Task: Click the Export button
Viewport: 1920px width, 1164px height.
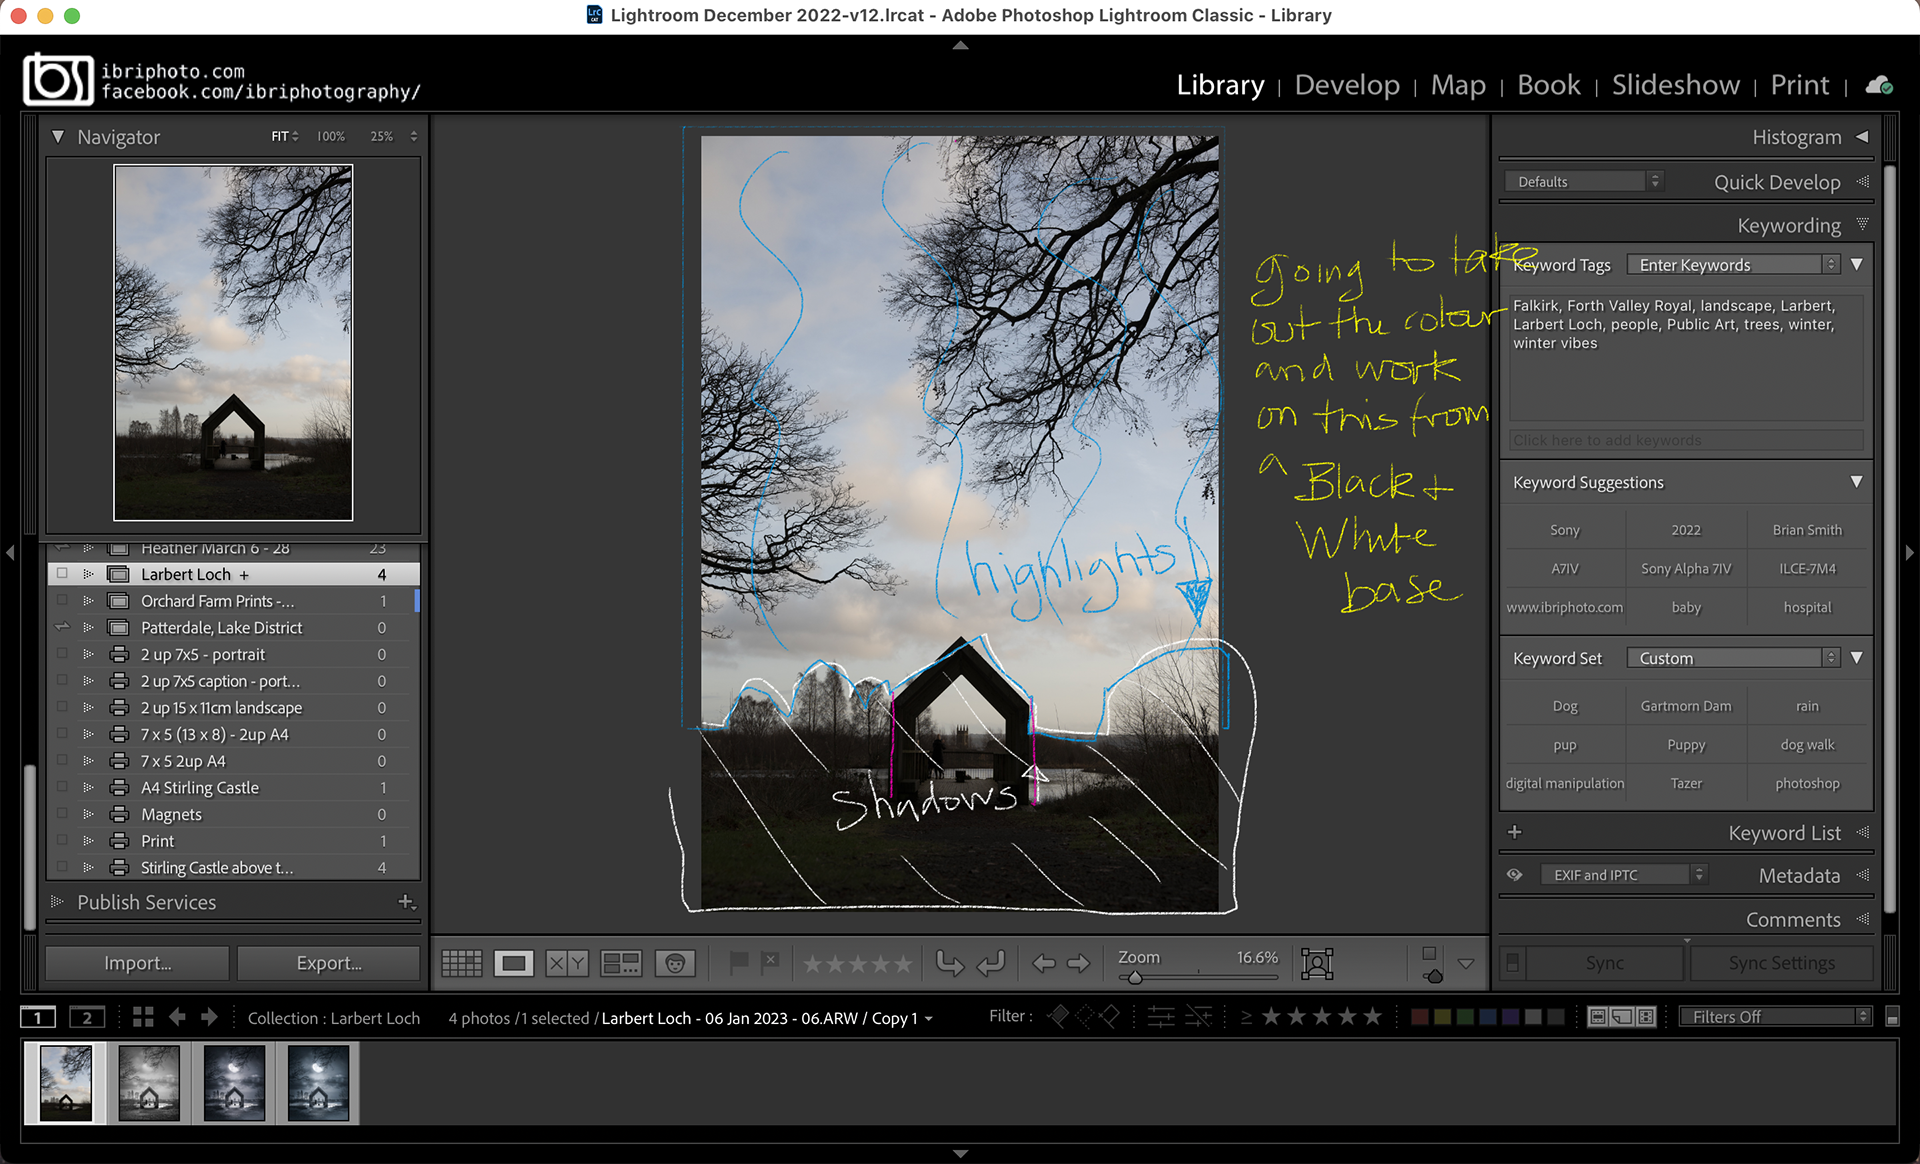Action: click(329, 963)
